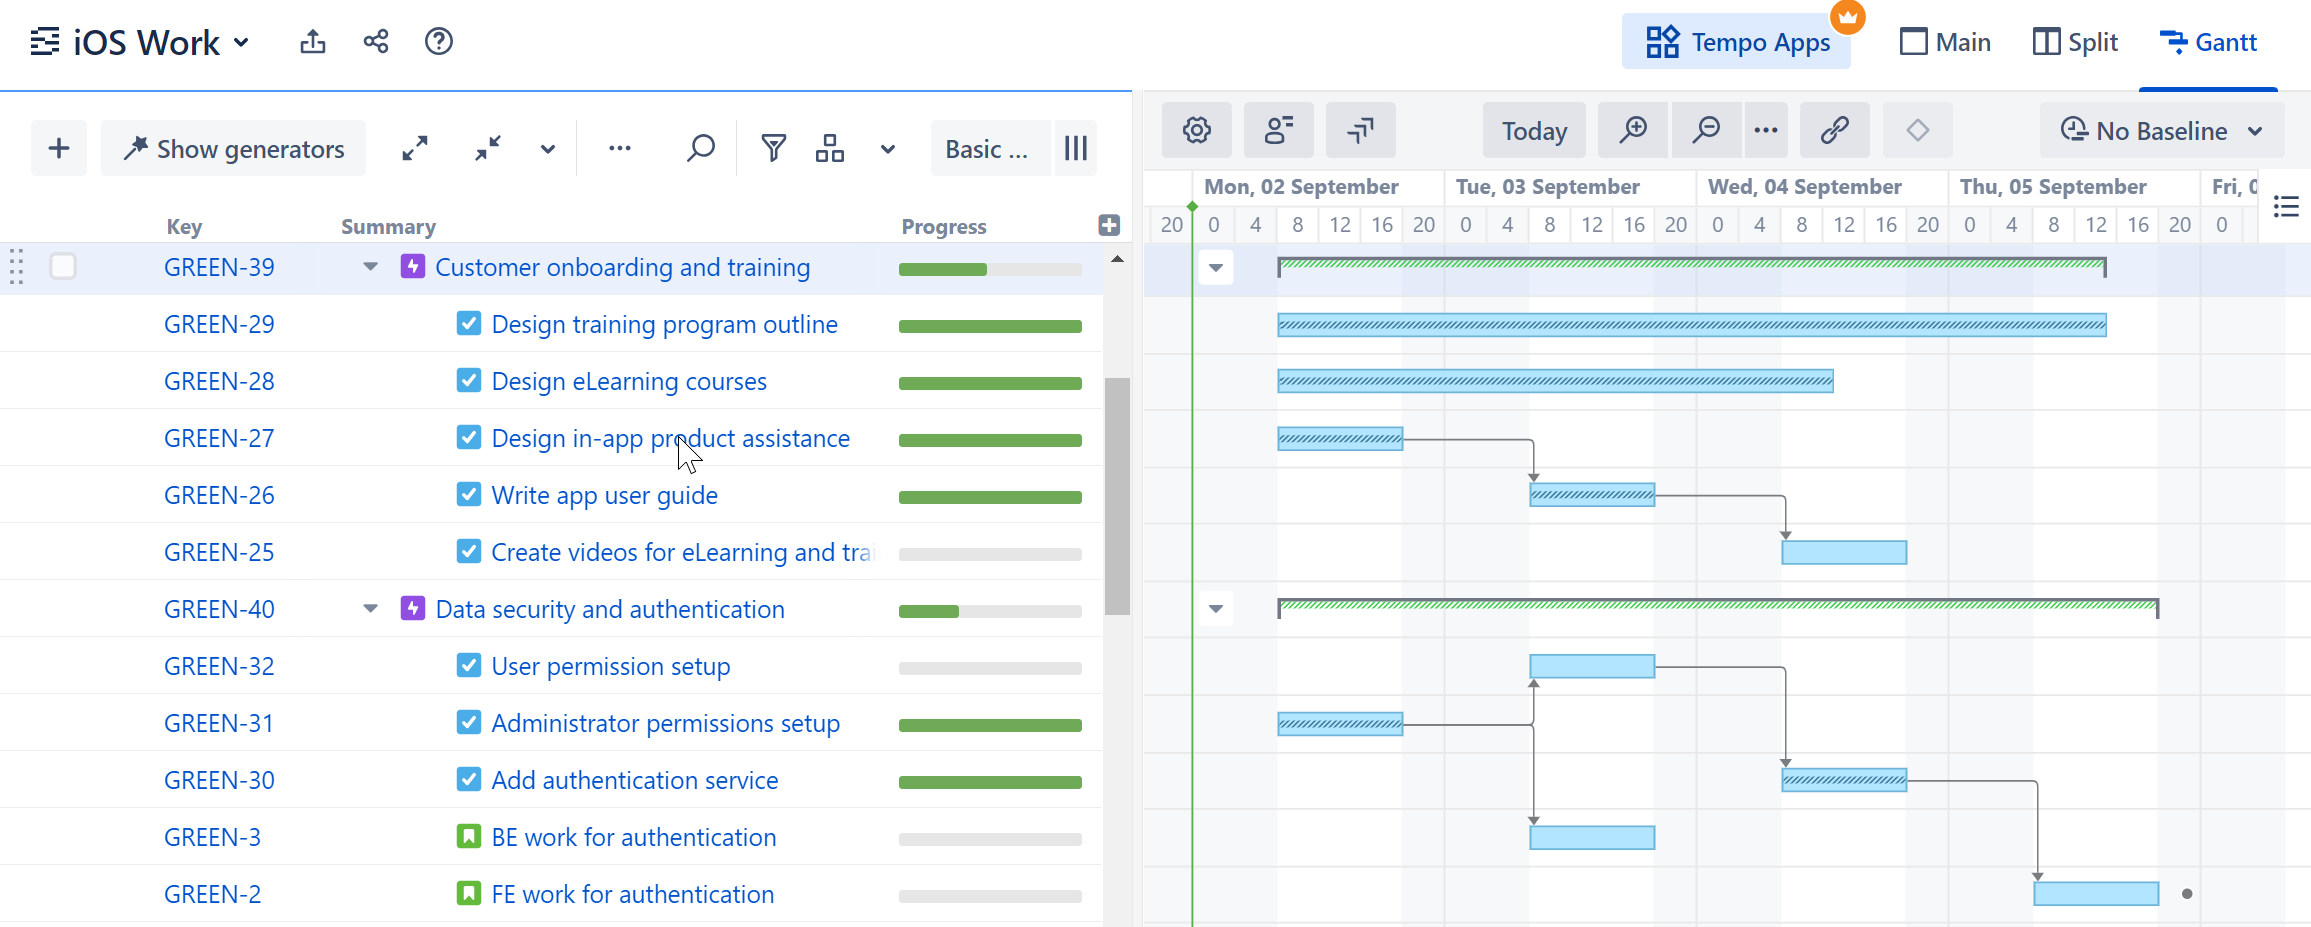Open the Gantt chart settings gear
This screenshot has height=927, width=2311.
[x=1196, y=130]
